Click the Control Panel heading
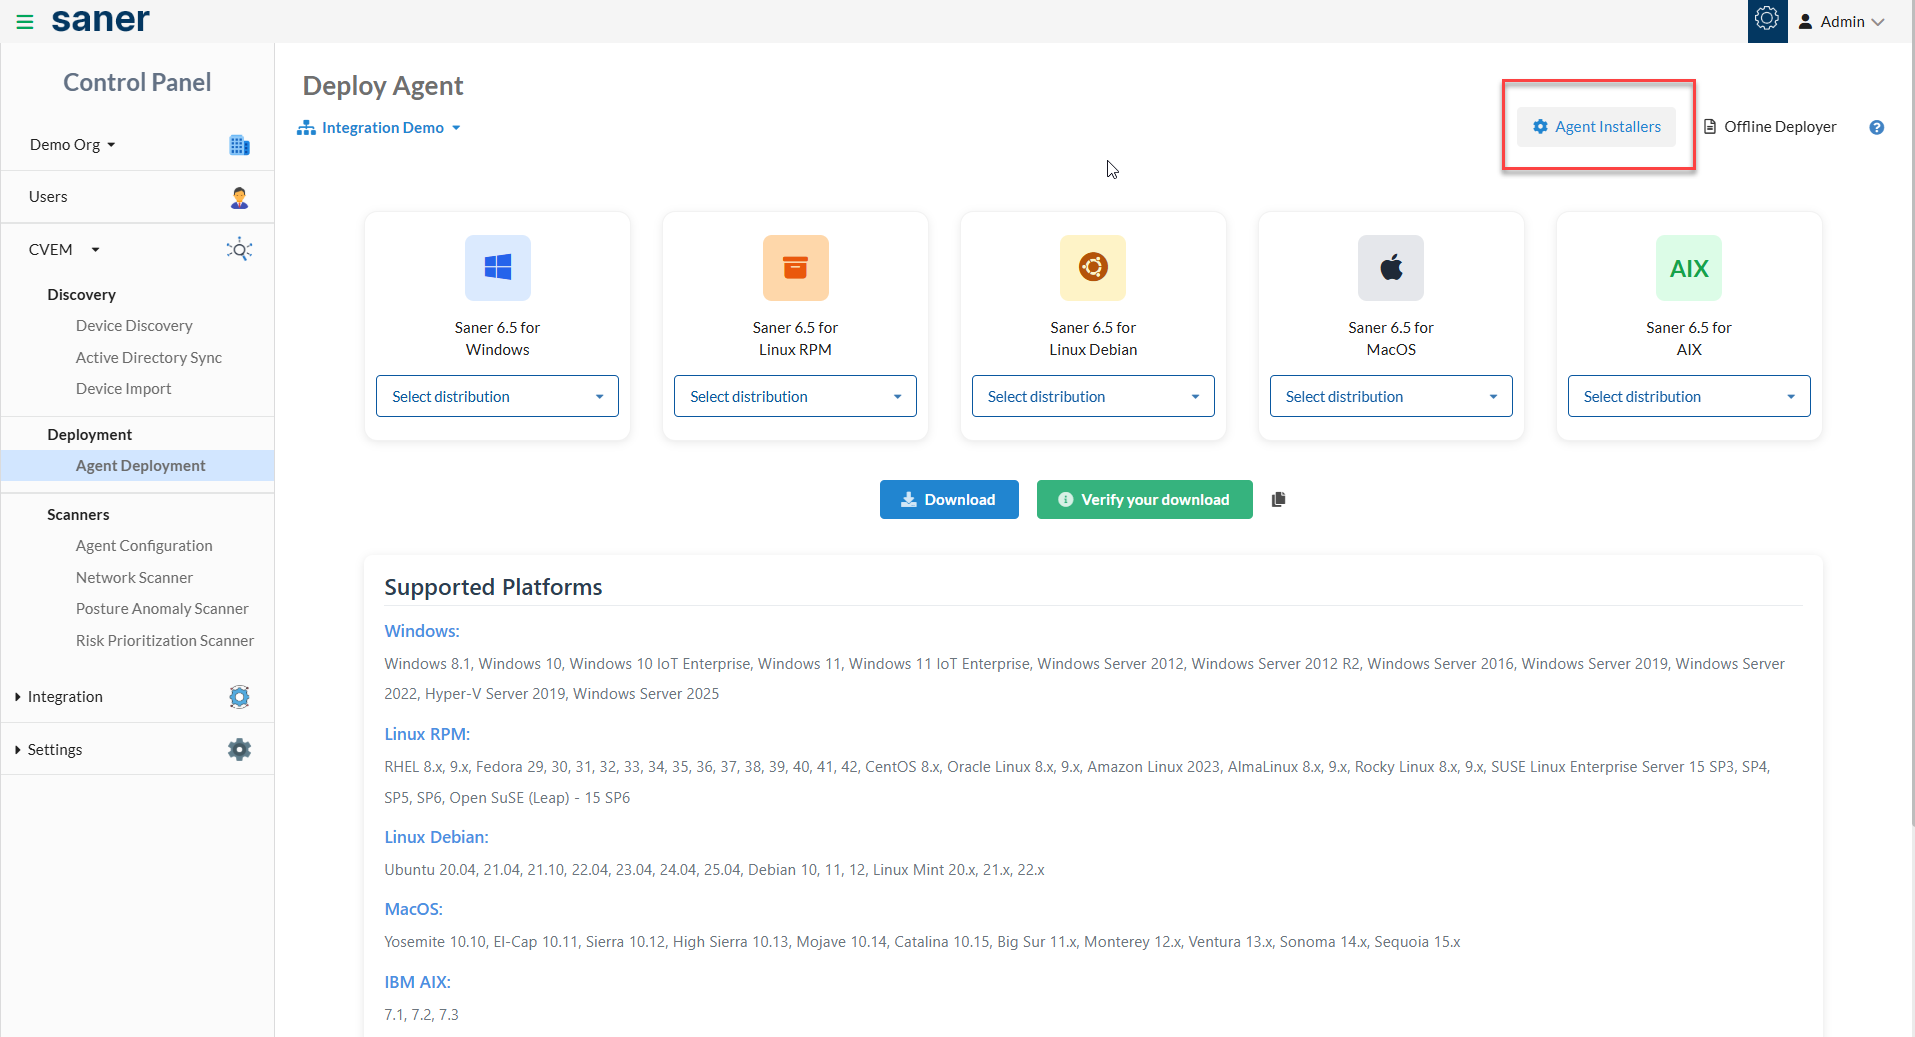1915x1037 pixels. [137, 82]
